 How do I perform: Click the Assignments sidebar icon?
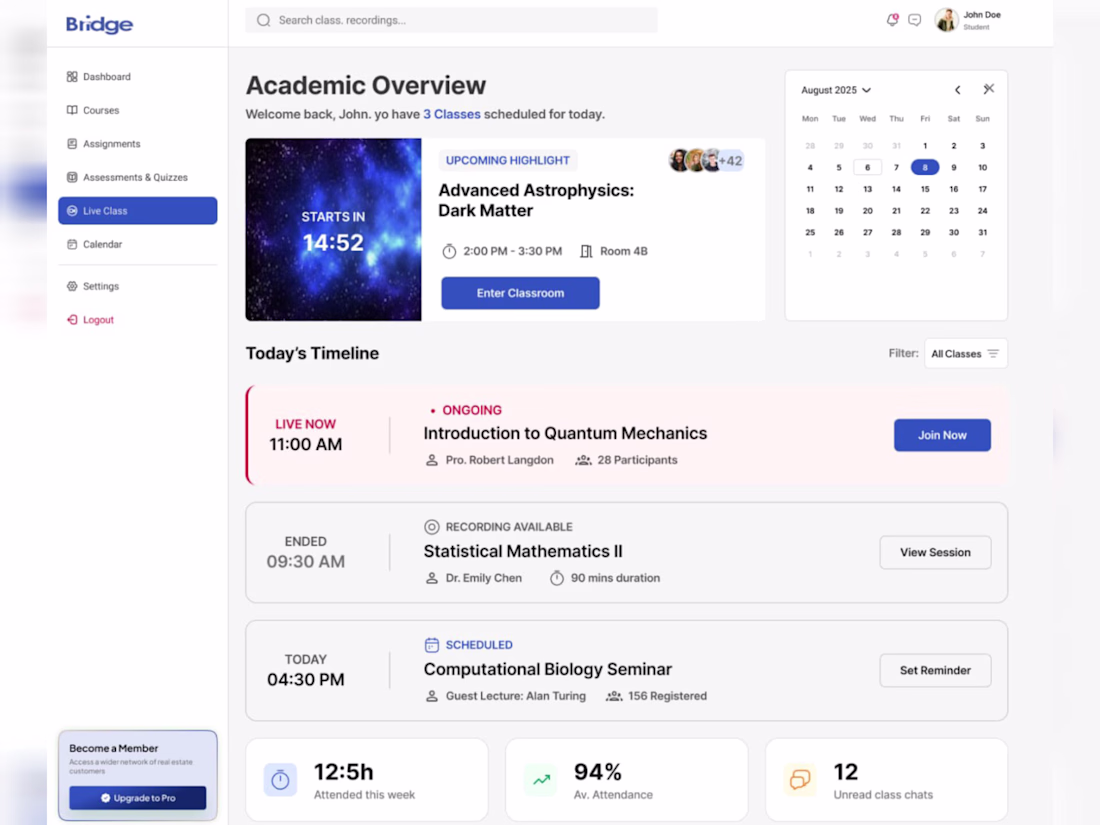[72, 144]
